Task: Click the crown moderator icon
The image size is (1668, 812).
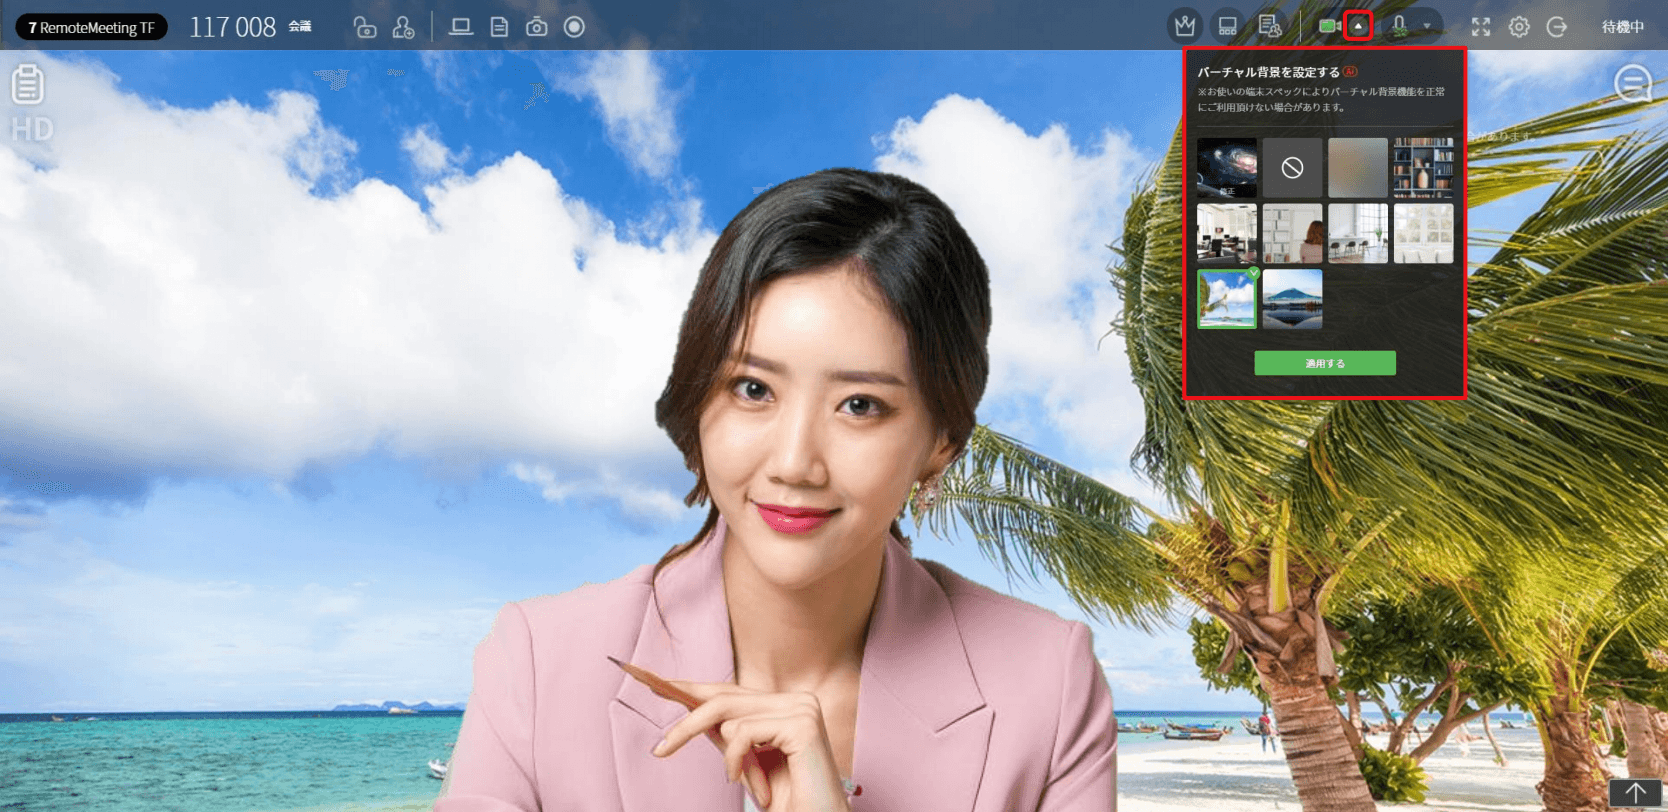Action: [x=1185, y=27]
